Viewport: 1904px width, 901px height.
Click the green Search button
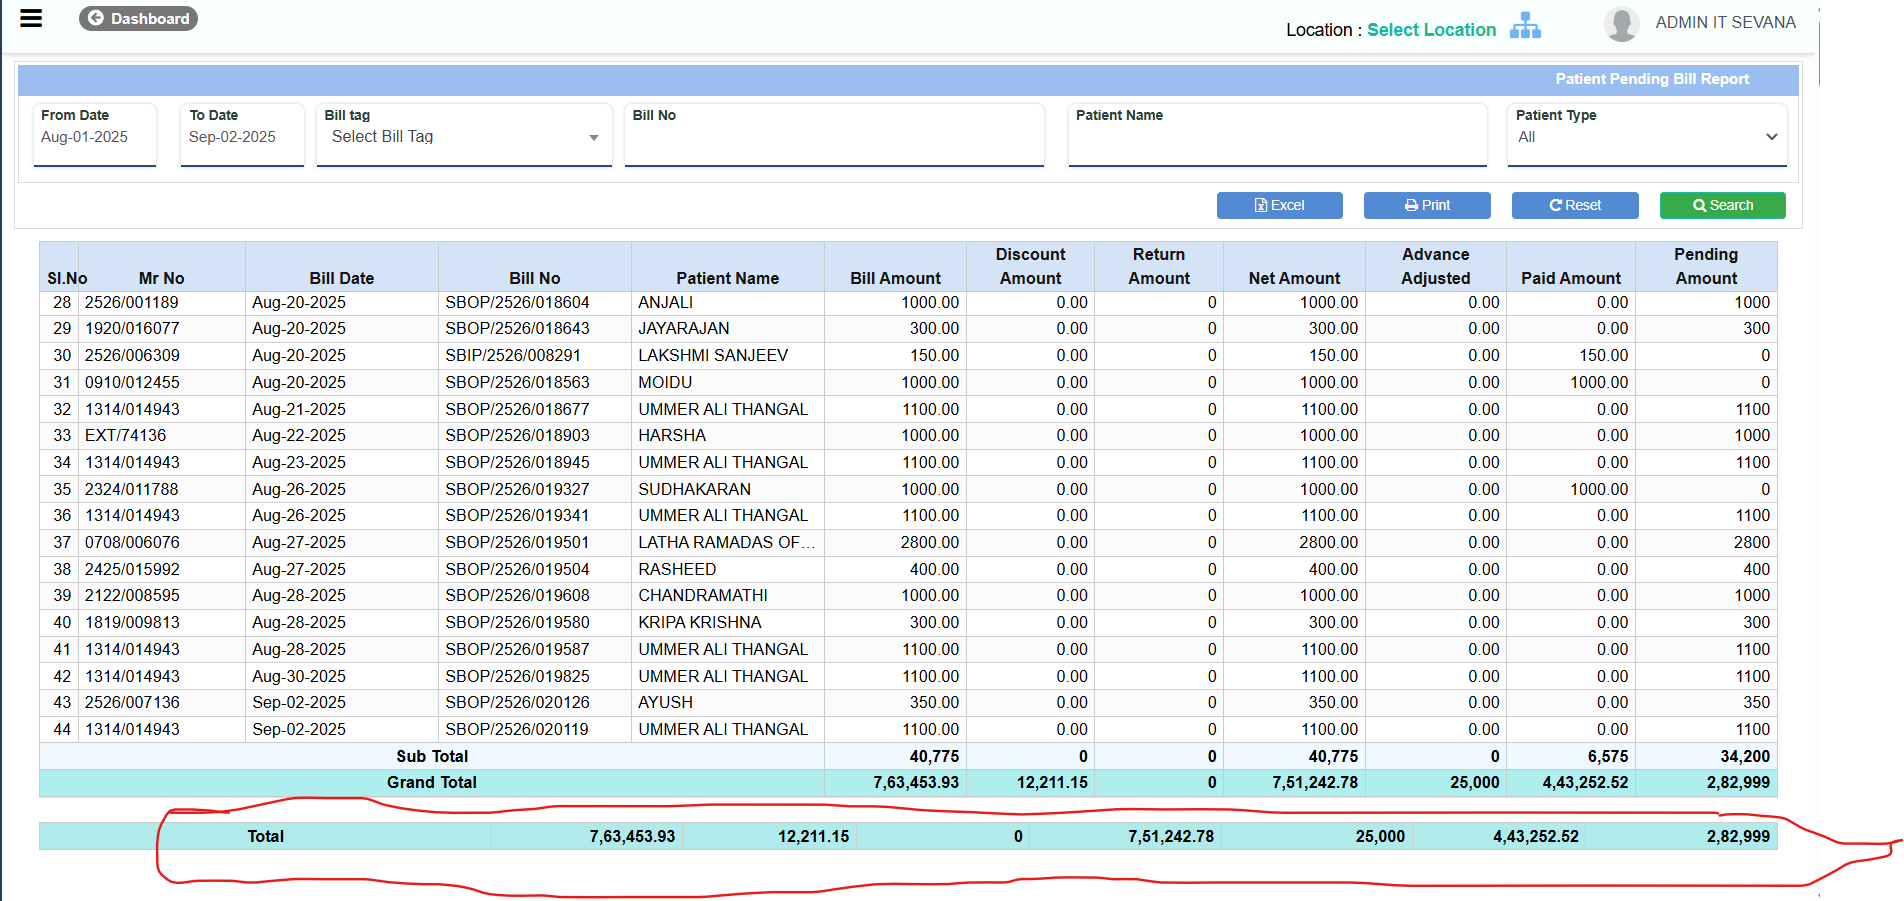point(1722,205)
